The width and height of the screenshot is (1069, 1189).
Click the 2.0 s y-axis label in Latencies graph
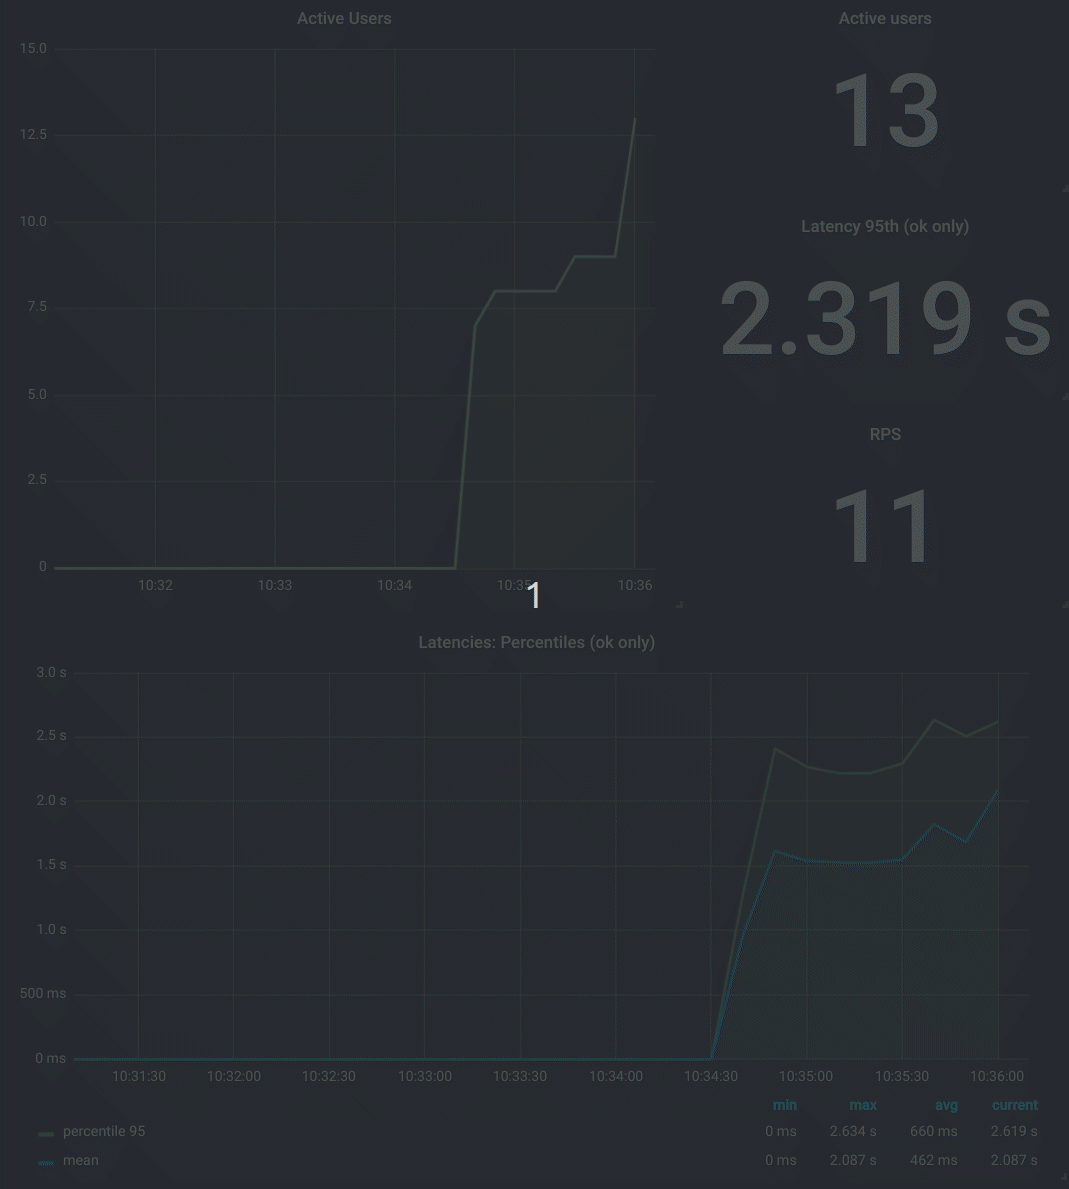(x=52, y=800)
